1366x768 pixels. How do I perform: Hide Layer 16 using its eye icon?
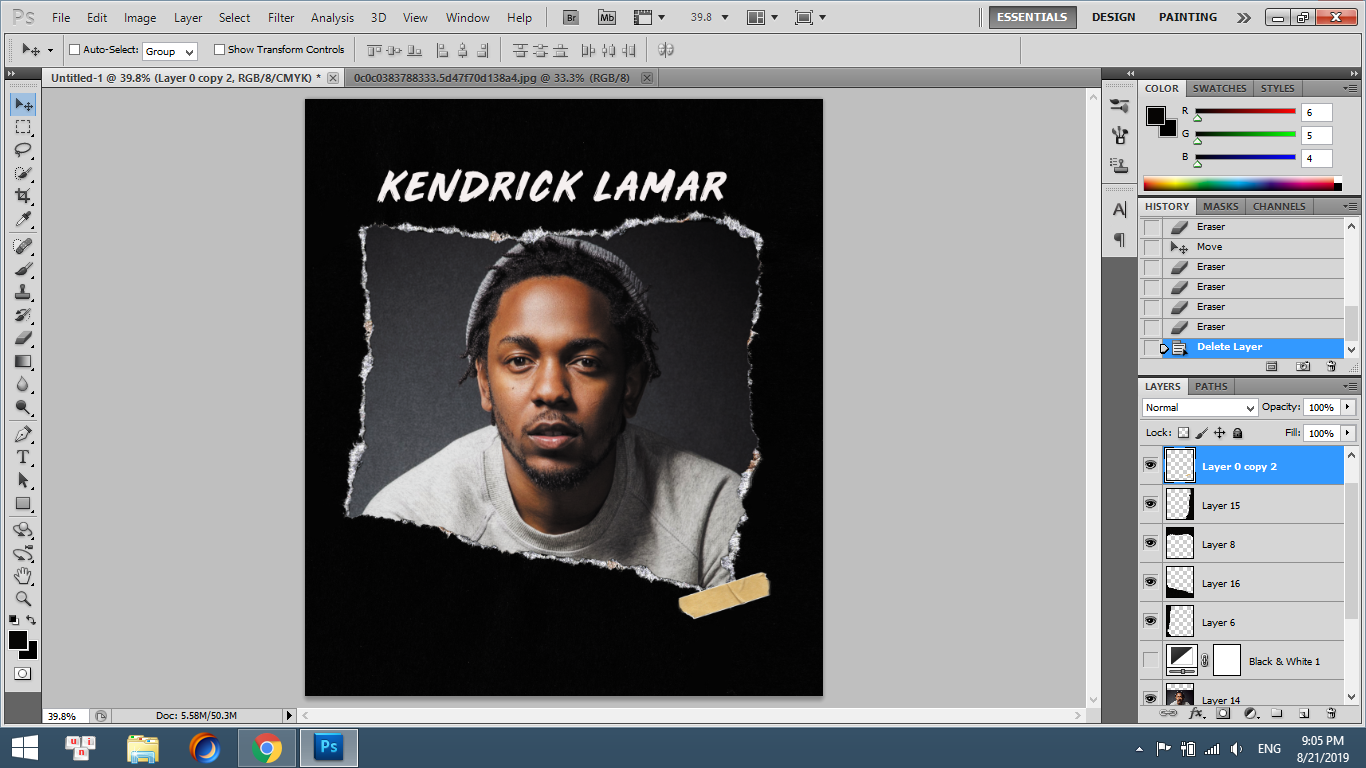tap(1150, 582)
